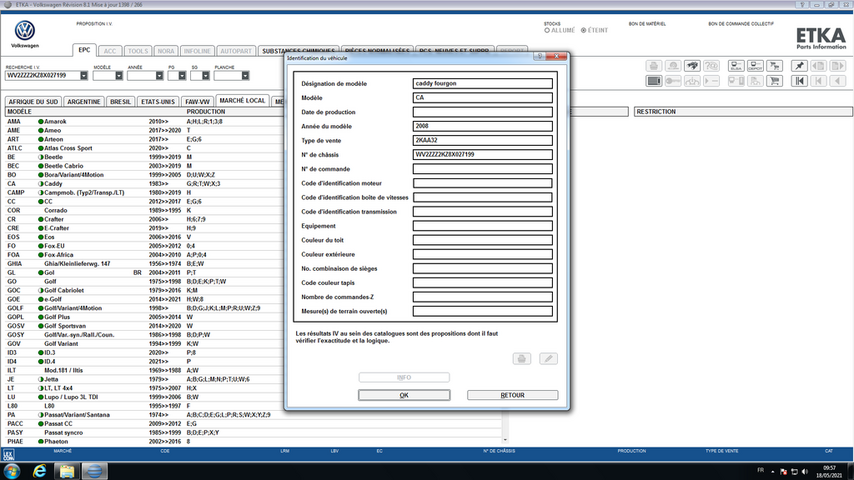Click the Volkswagen logo
Image resolution: width=854 pixels, height=480 pixels.
coord(25,31)
